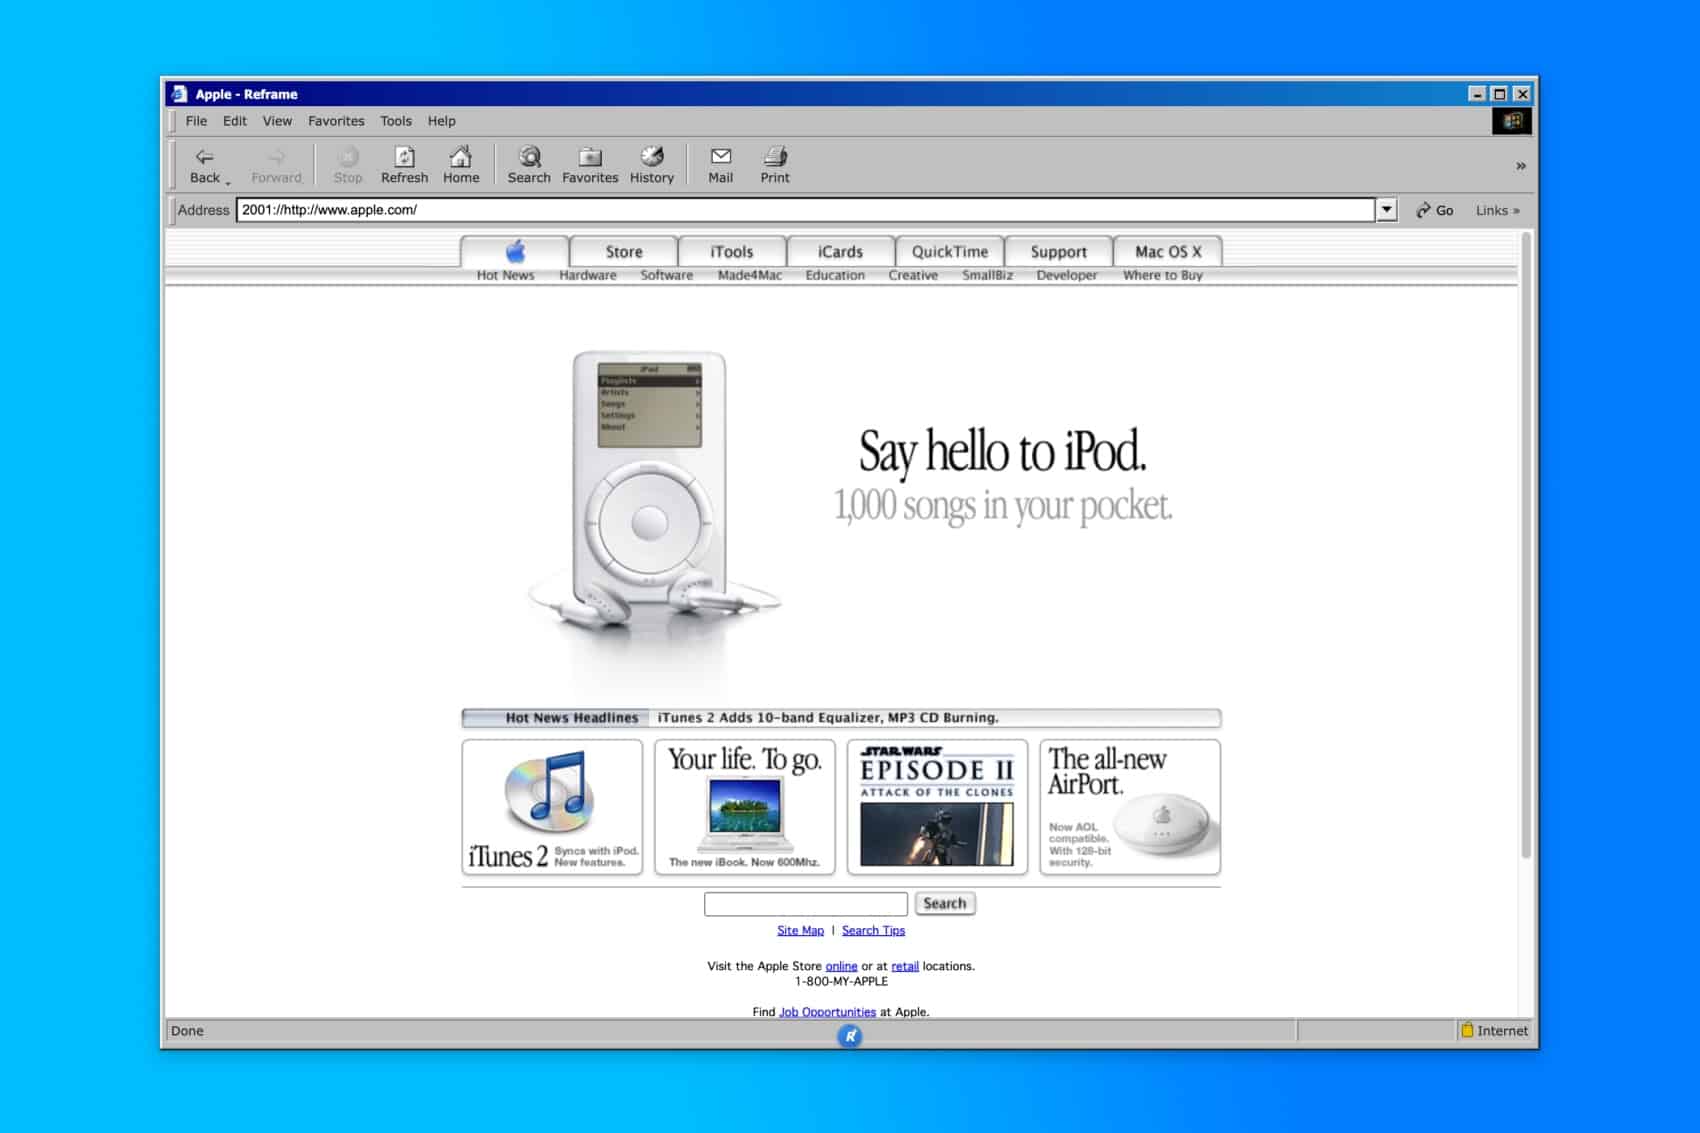The image size is (1700, 1133).
Task: Open the Education sublink
Action: (x=835, y=275)
